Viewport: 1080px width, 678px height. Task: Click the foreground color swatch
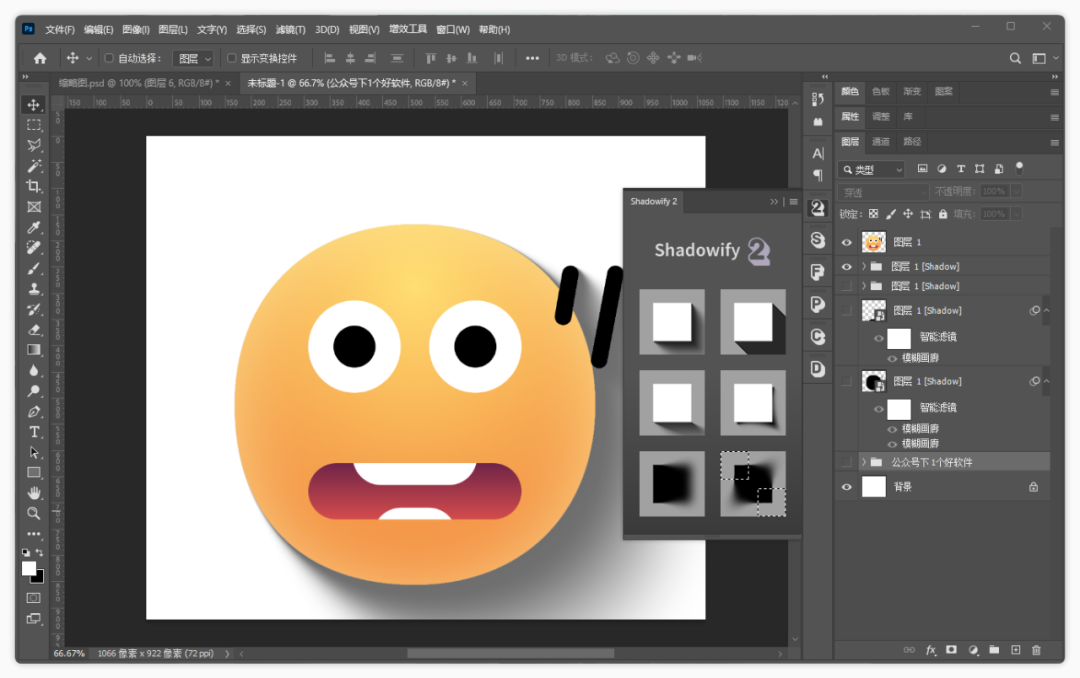coord(29,568)
